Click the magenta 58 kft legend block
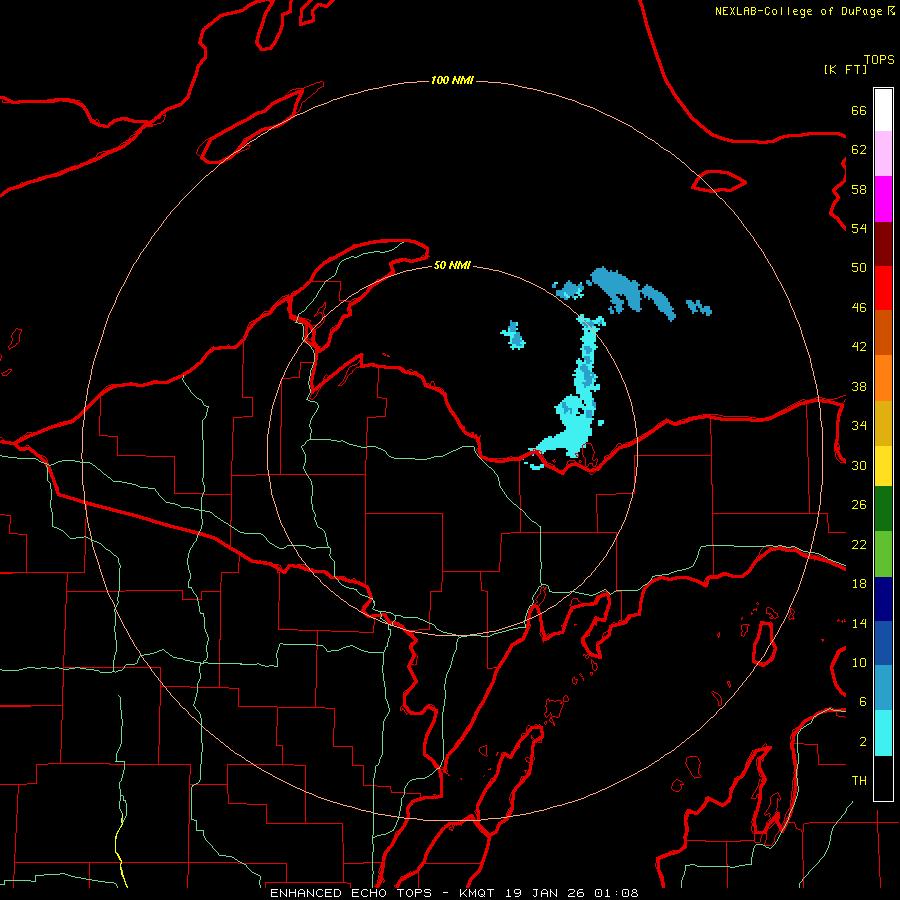This screenshot has height=900, width=900. [x=883, y=199]
